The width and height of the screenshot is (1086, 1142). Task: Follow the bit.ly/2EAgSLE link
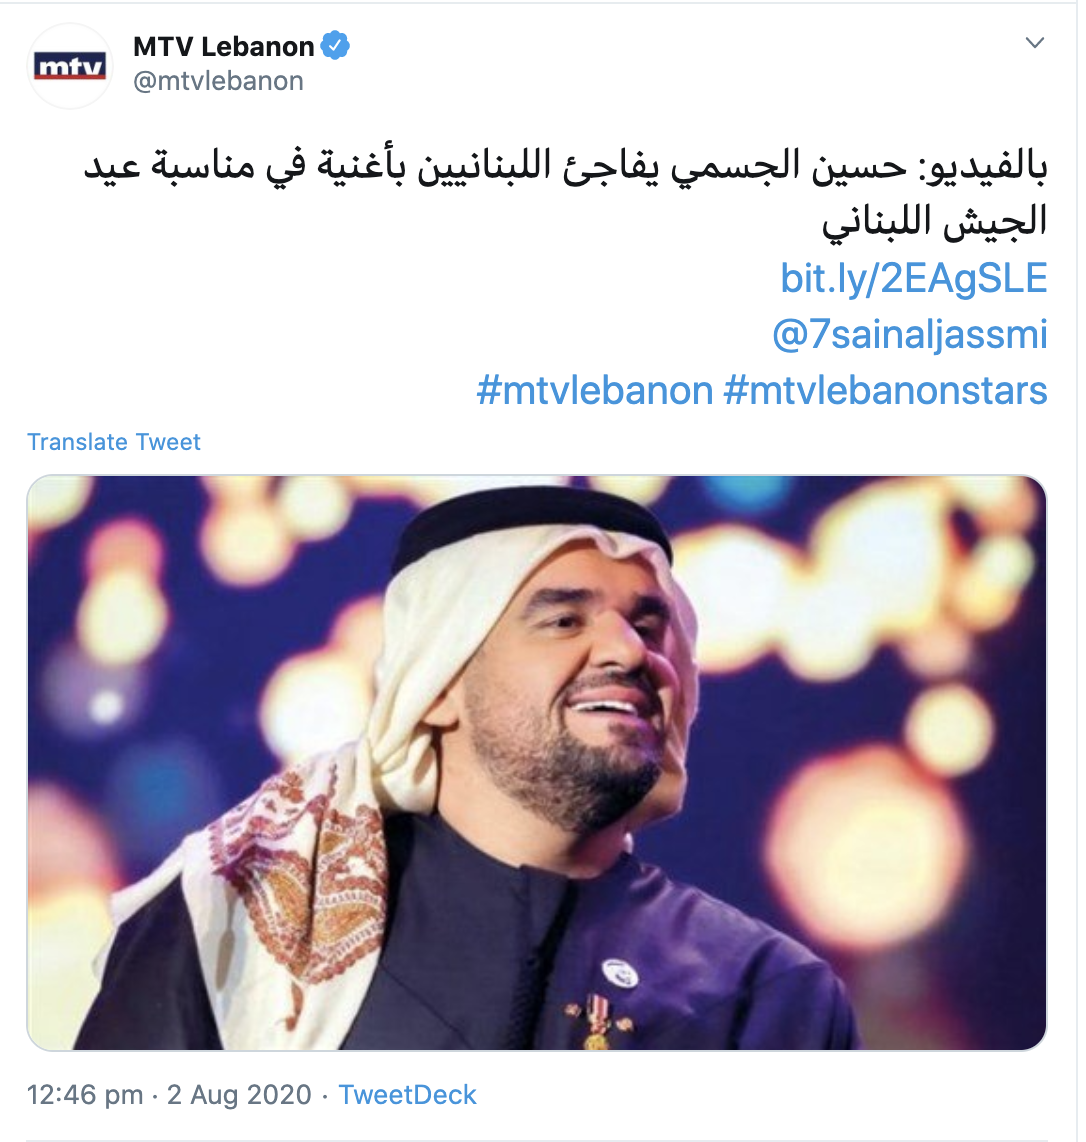pos(913,278)
